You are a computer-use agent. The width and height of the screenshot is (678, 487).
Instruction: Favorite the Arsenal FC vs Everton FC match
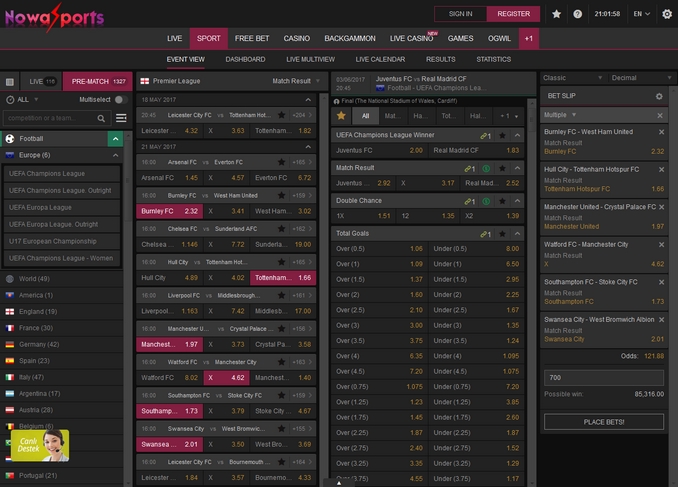(281, 162)
